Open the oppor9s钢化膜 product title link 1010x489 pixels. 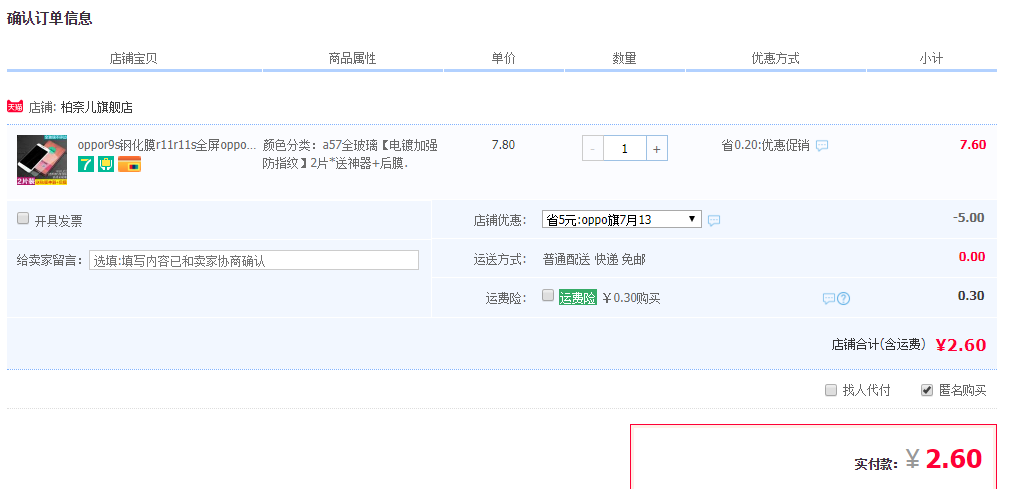(167, 145)
